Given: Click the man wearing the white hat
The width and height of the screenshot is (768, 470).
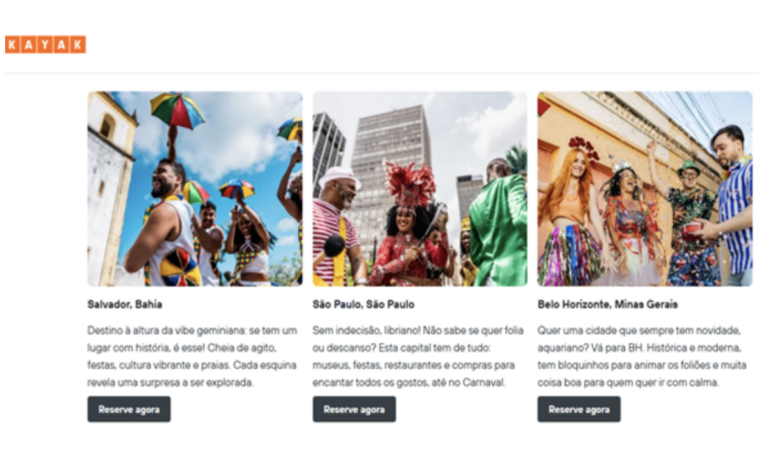Looking at the screenshot, I should 338,225.
